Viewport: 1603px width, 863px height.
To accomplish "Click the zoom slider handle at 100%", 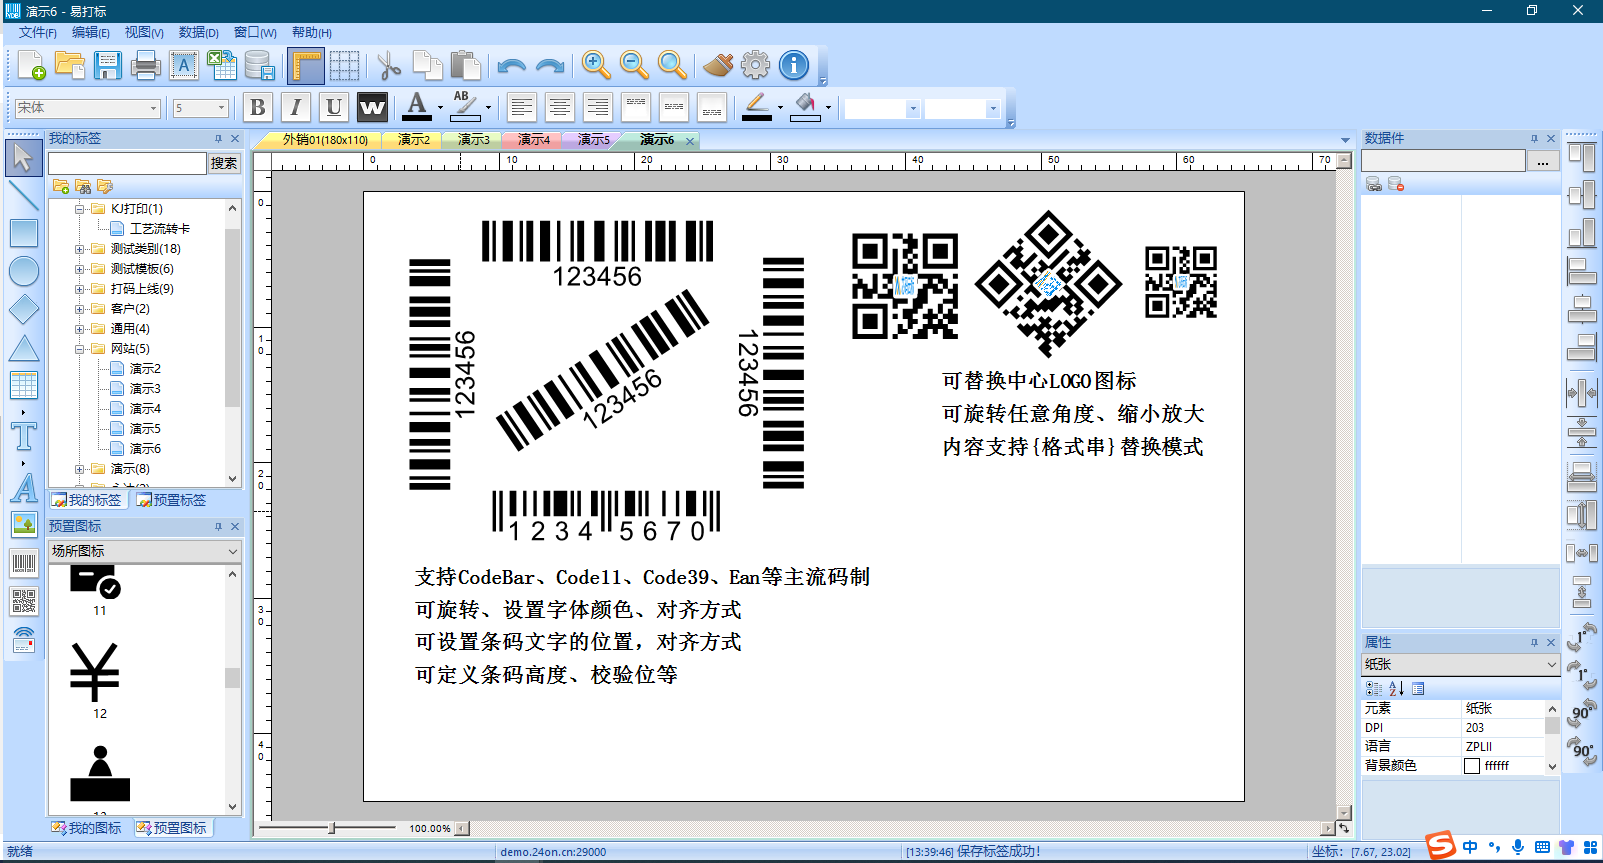I will 332,828.
